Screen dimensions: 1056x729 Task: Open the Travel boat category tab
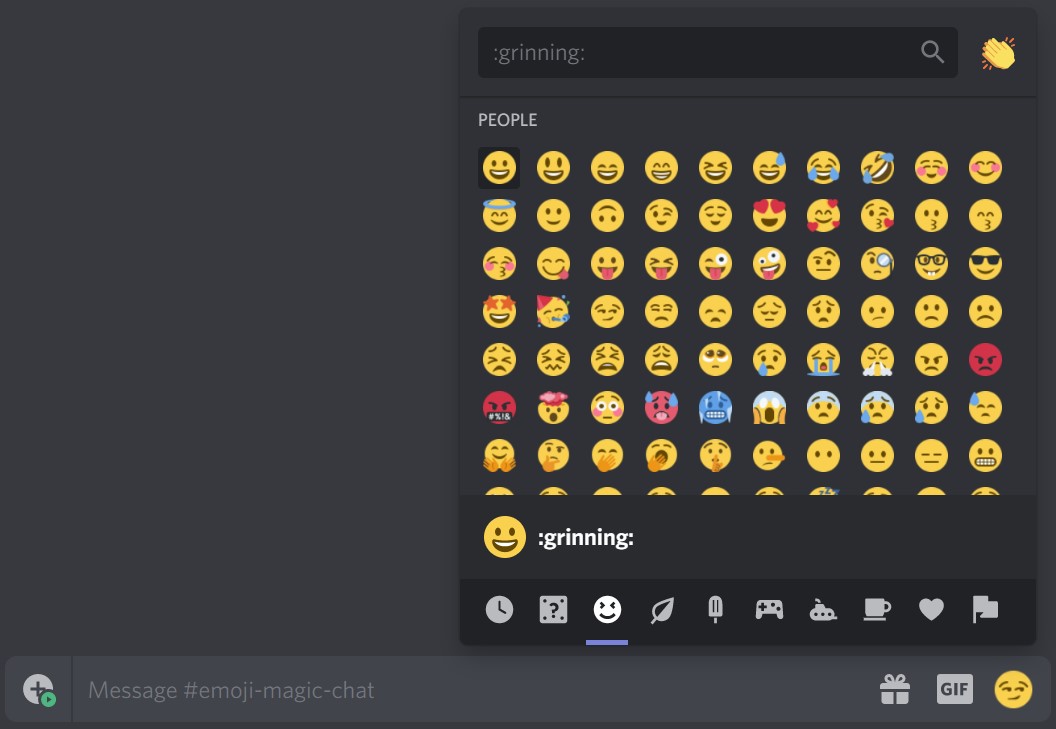point(823,610)
